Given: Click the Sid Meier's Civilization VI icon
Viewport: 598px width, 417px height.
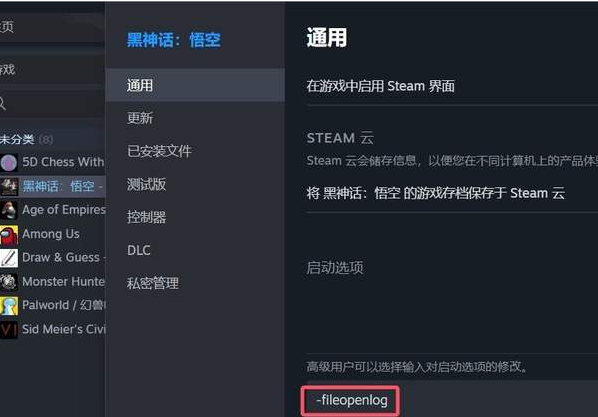Looking at the screenshot, I should click(x=9, y=330).
